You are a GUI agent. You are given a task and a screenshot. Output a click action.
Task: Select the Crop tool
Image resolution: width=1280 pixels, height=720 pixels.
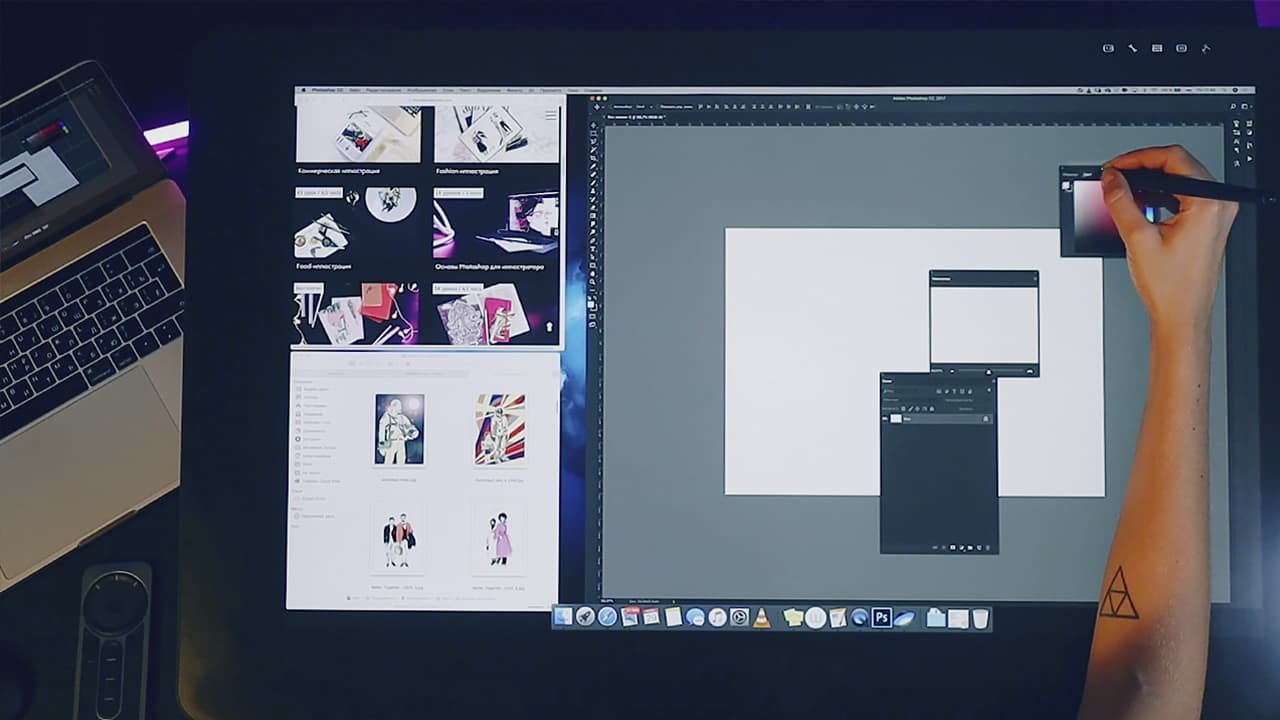(593, 158)
